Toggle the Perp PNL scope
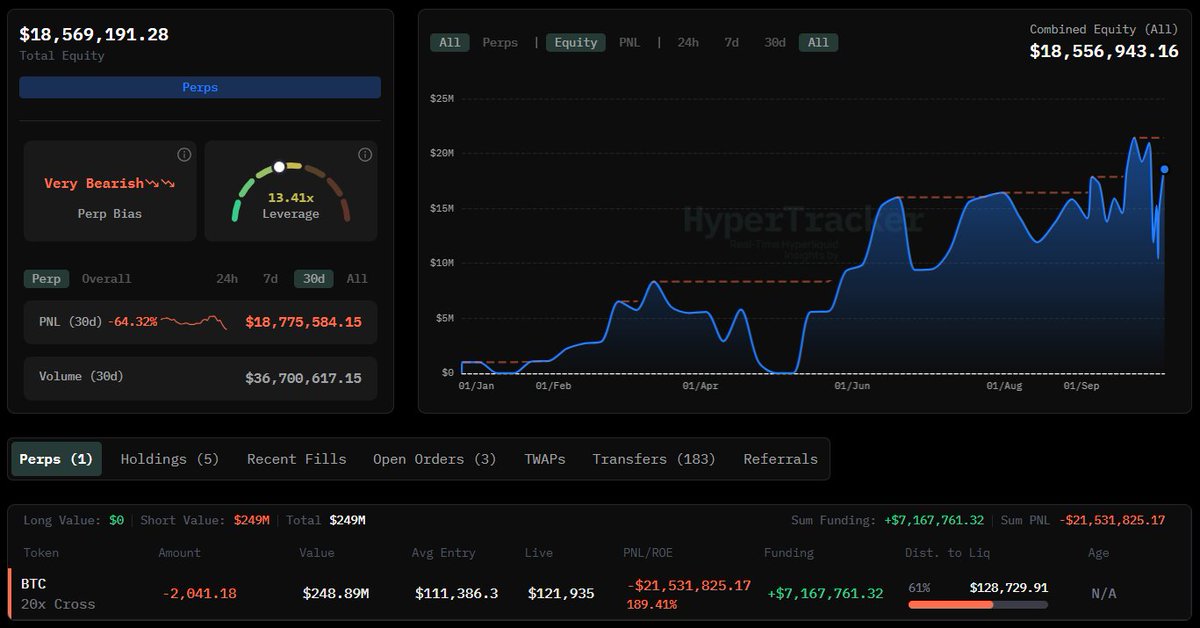The width and height of the screenshot is (1200, 628). point(46,279)
